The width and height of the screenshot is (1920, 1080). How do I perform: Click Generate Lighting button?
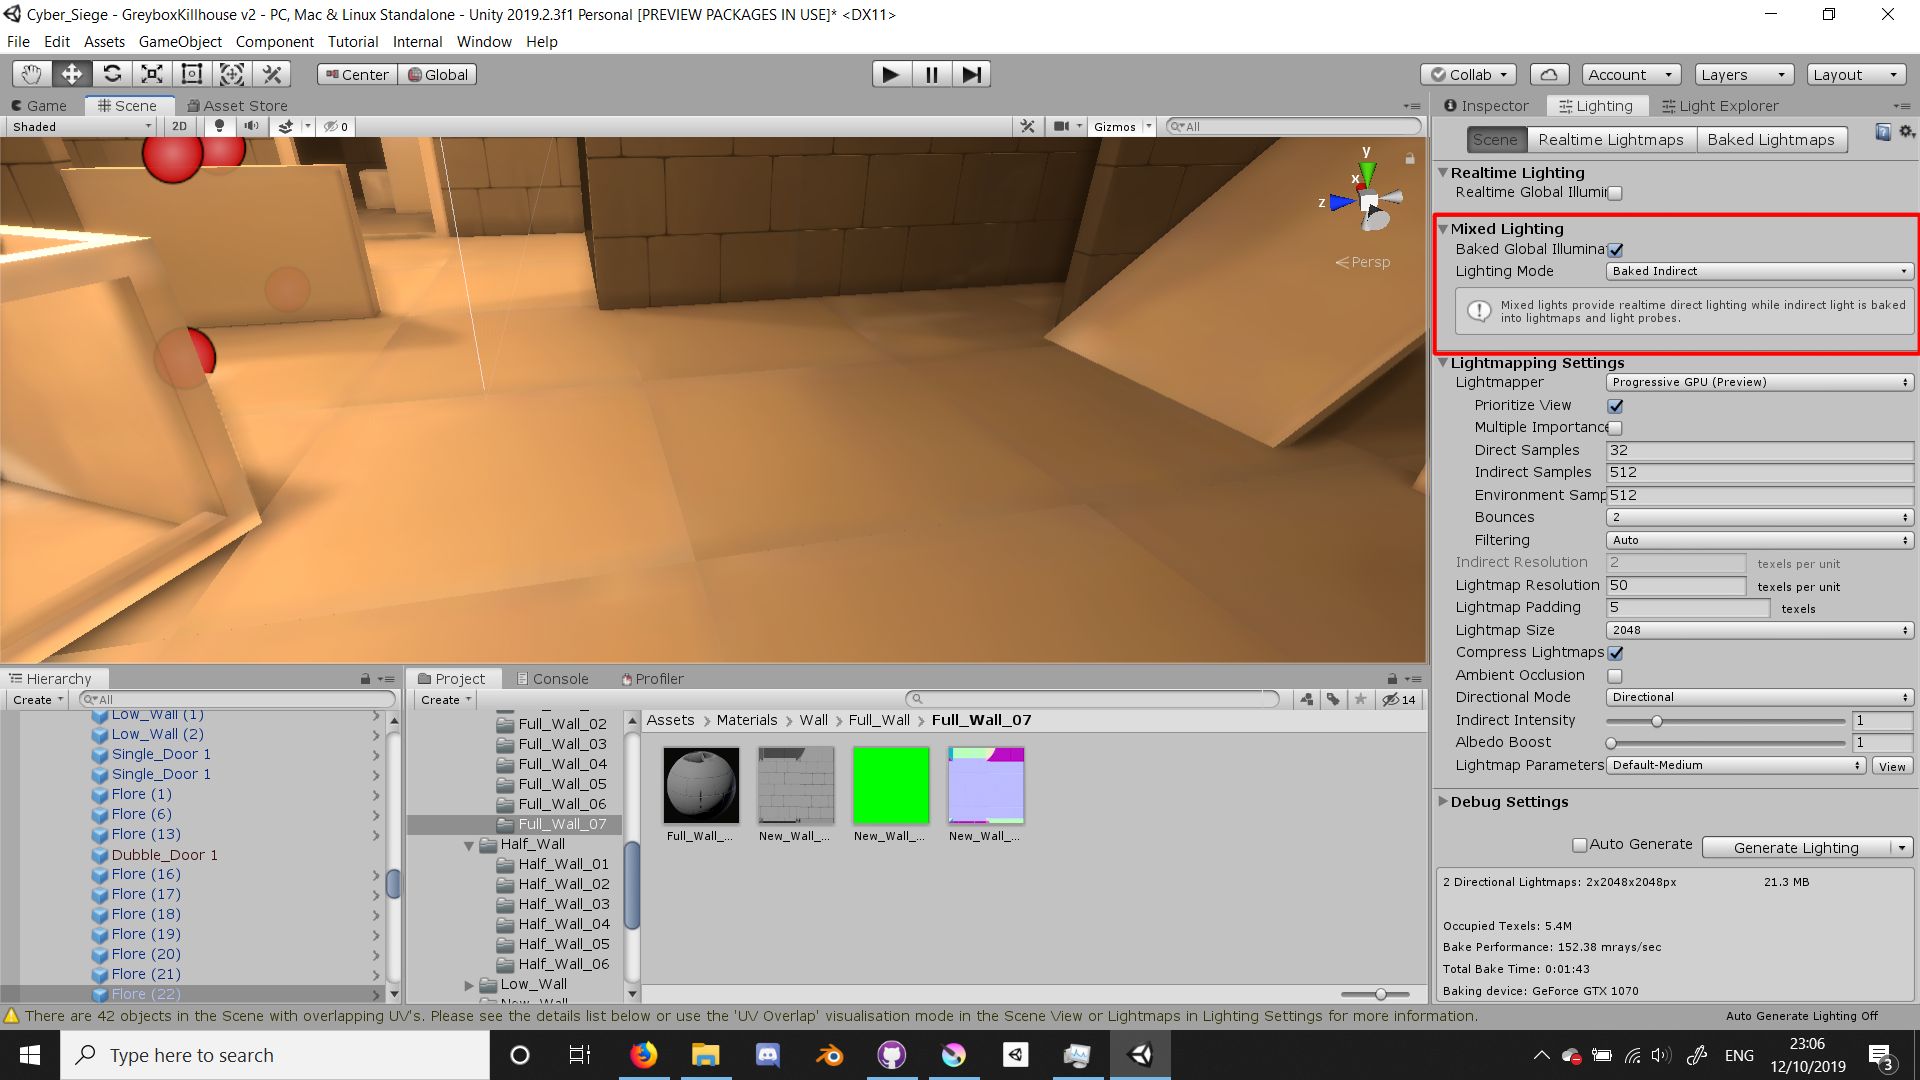pyautogui.click(x=1796, y=848)
